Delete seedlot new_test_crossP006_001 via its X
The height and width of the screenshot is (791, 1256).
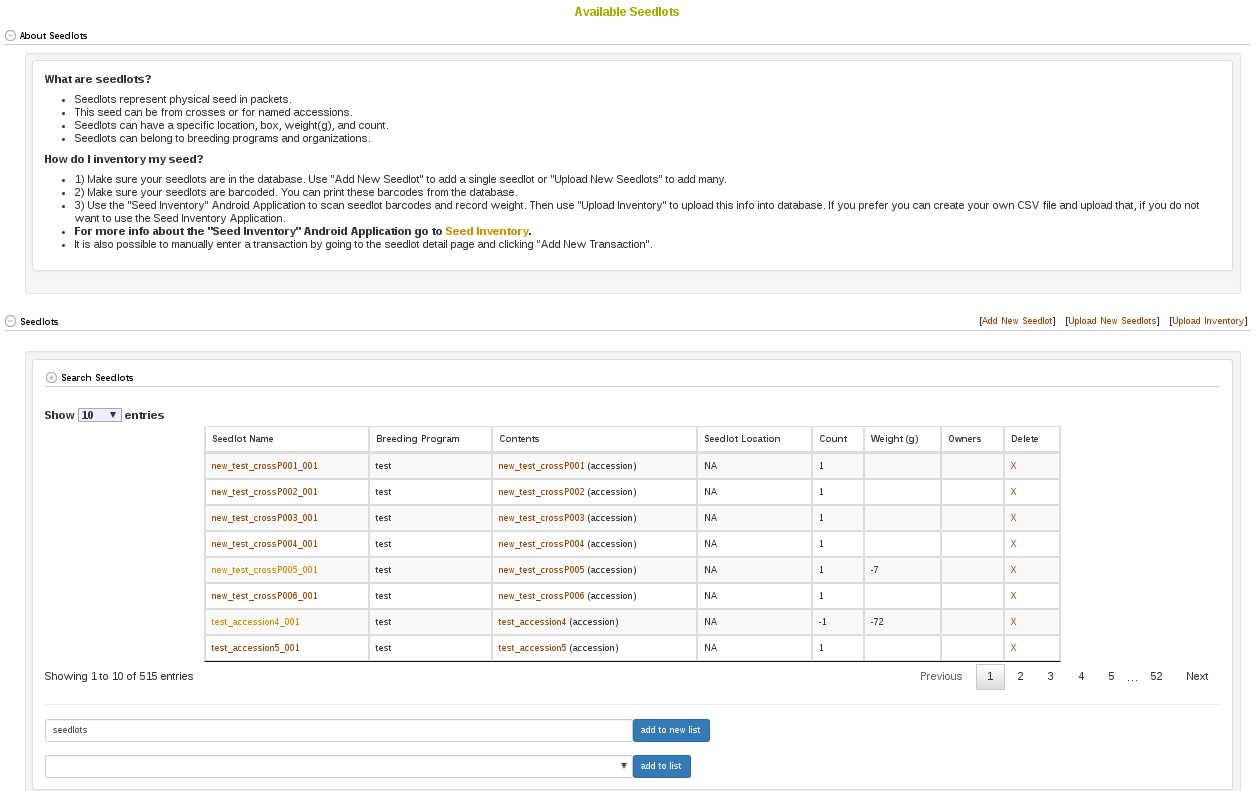(x=1013, y=596)
